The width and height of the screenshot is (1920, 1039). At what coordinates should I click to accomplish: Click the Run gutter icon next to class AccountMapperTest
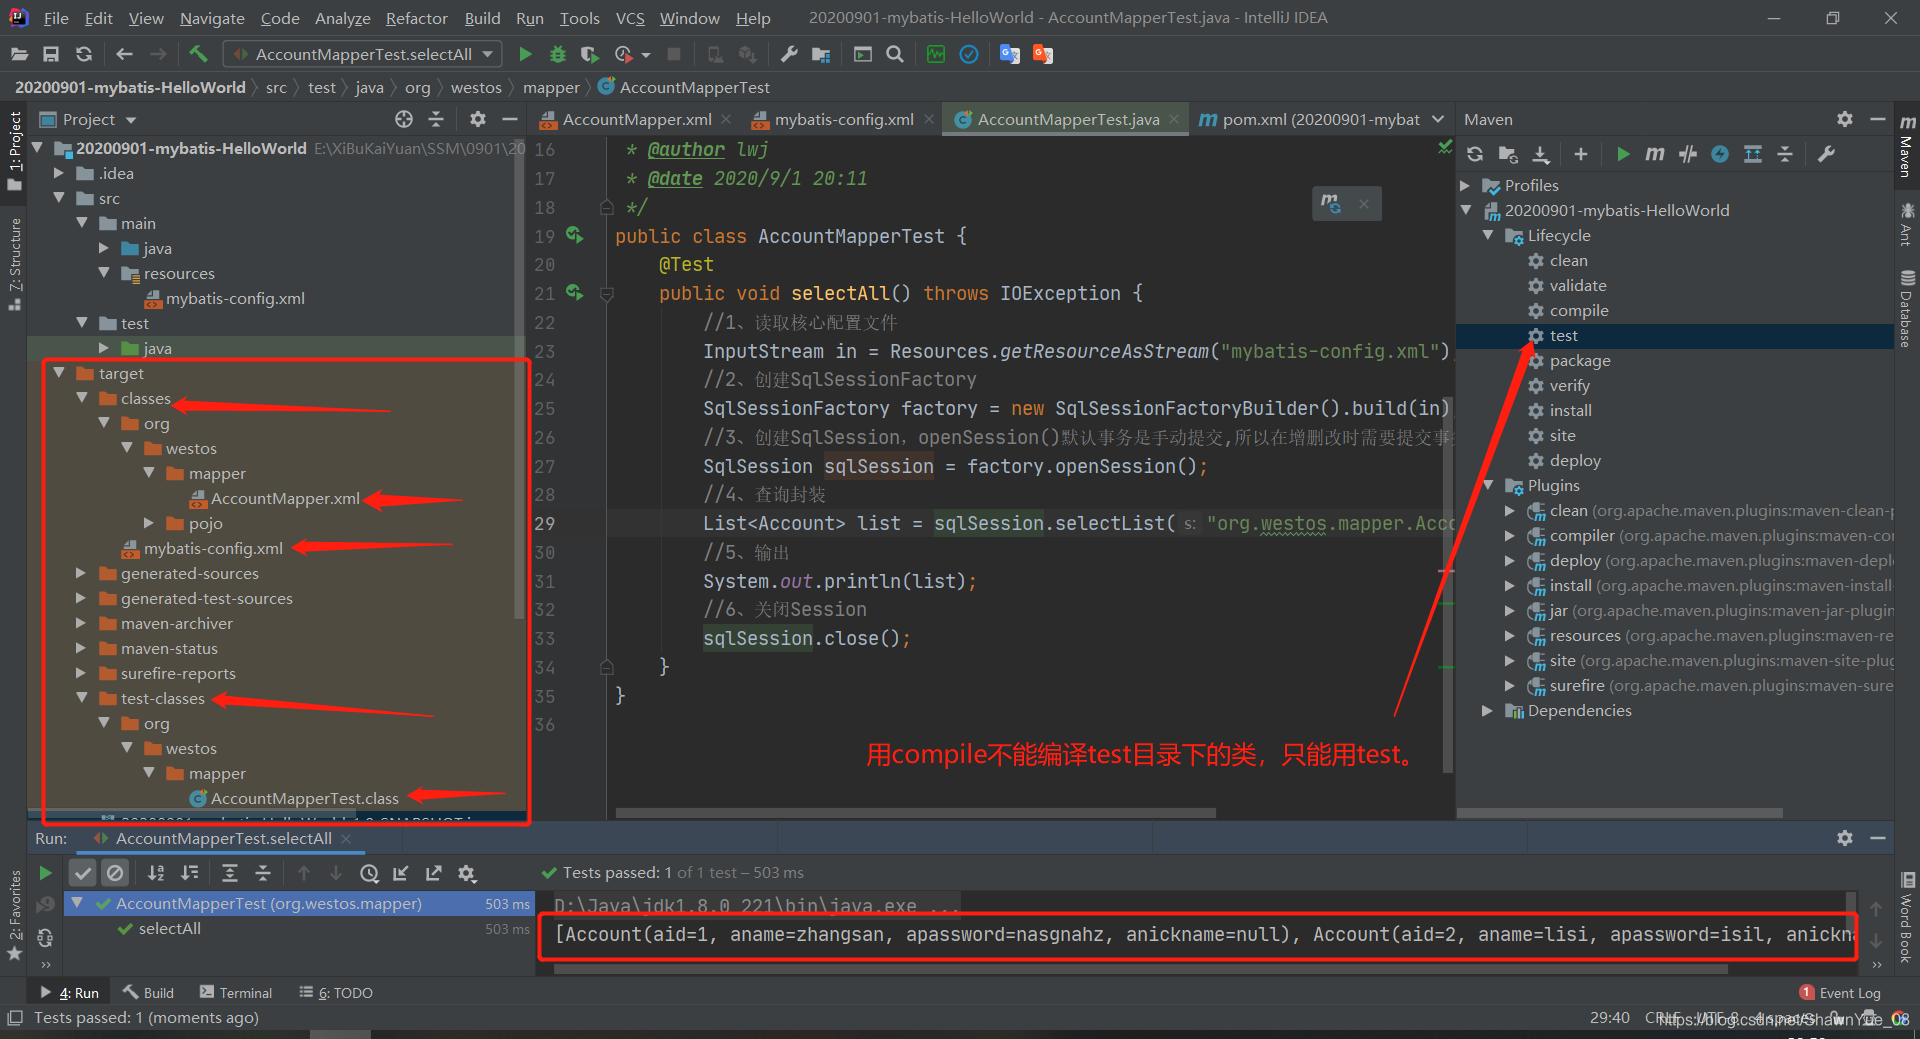pyautogui.click(x=574, y=235)
